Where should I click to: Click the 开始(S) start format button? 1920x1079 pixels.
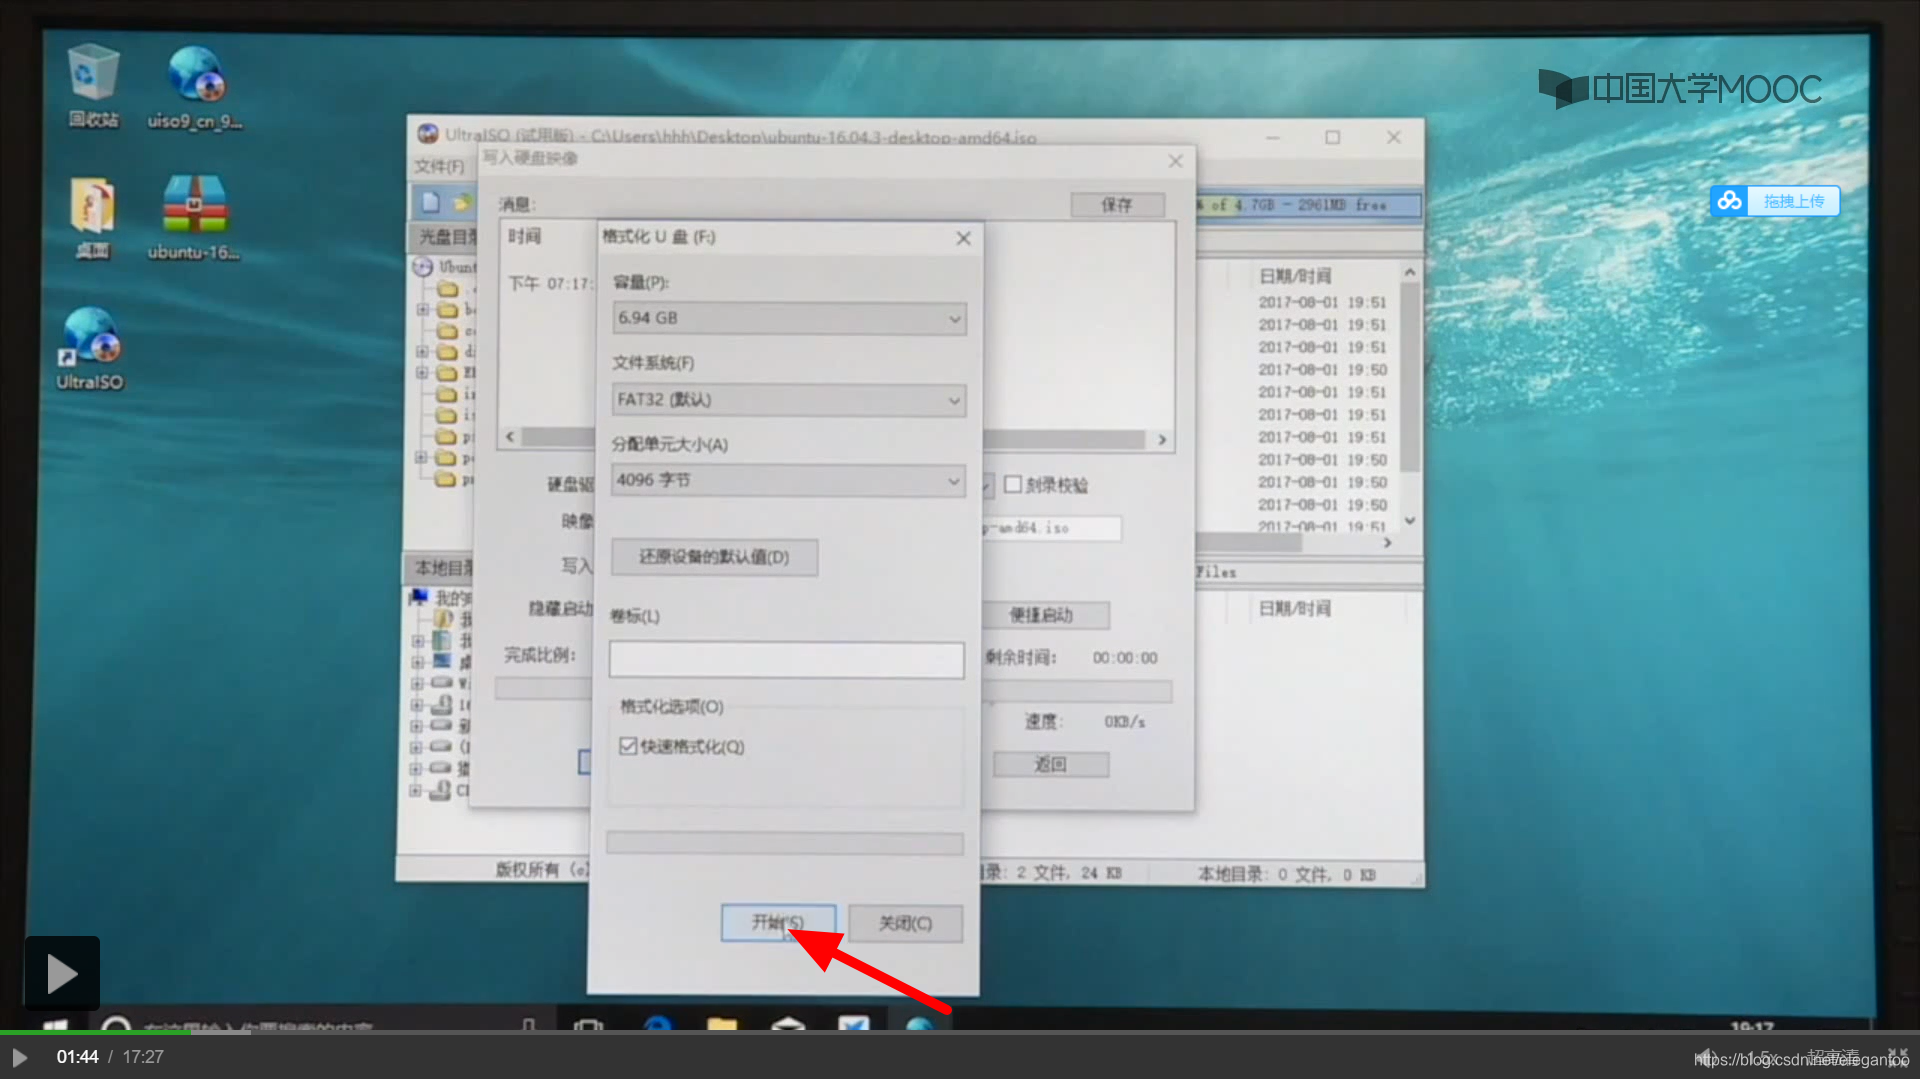pyautogui.click(x=778, y=922)
